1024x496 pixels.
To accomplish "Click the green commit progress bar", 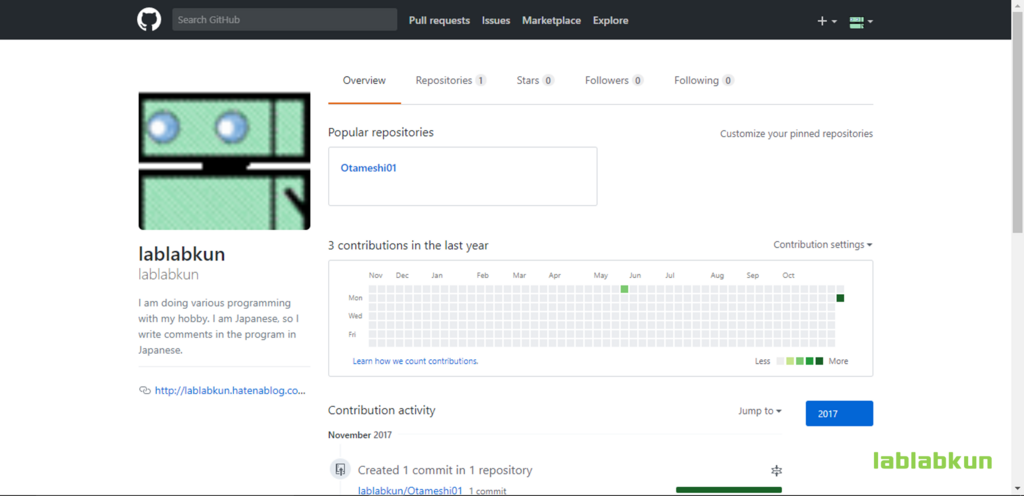I will 729,489.
